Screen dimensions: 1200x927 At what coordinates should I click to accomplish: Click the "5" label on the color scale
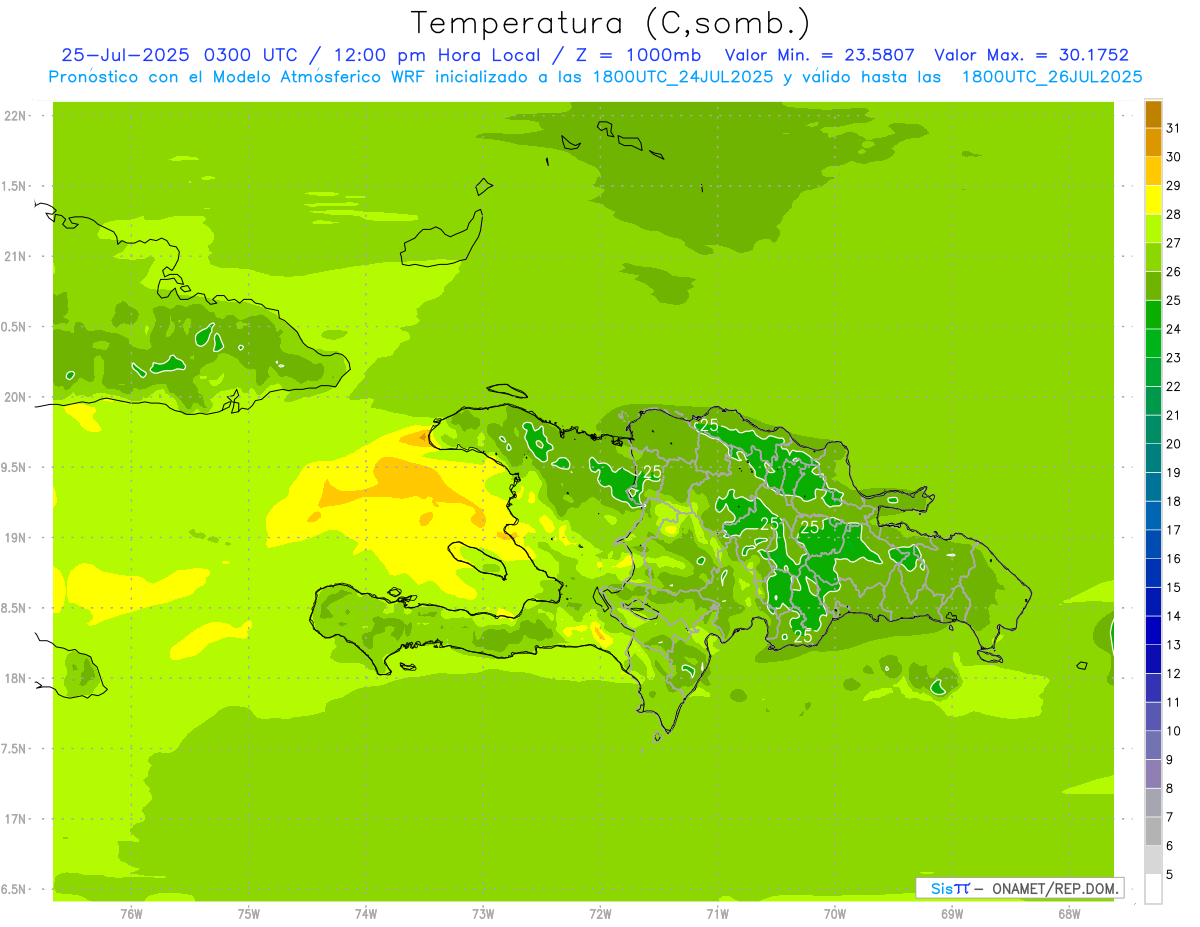click(x=1170, y=874)
